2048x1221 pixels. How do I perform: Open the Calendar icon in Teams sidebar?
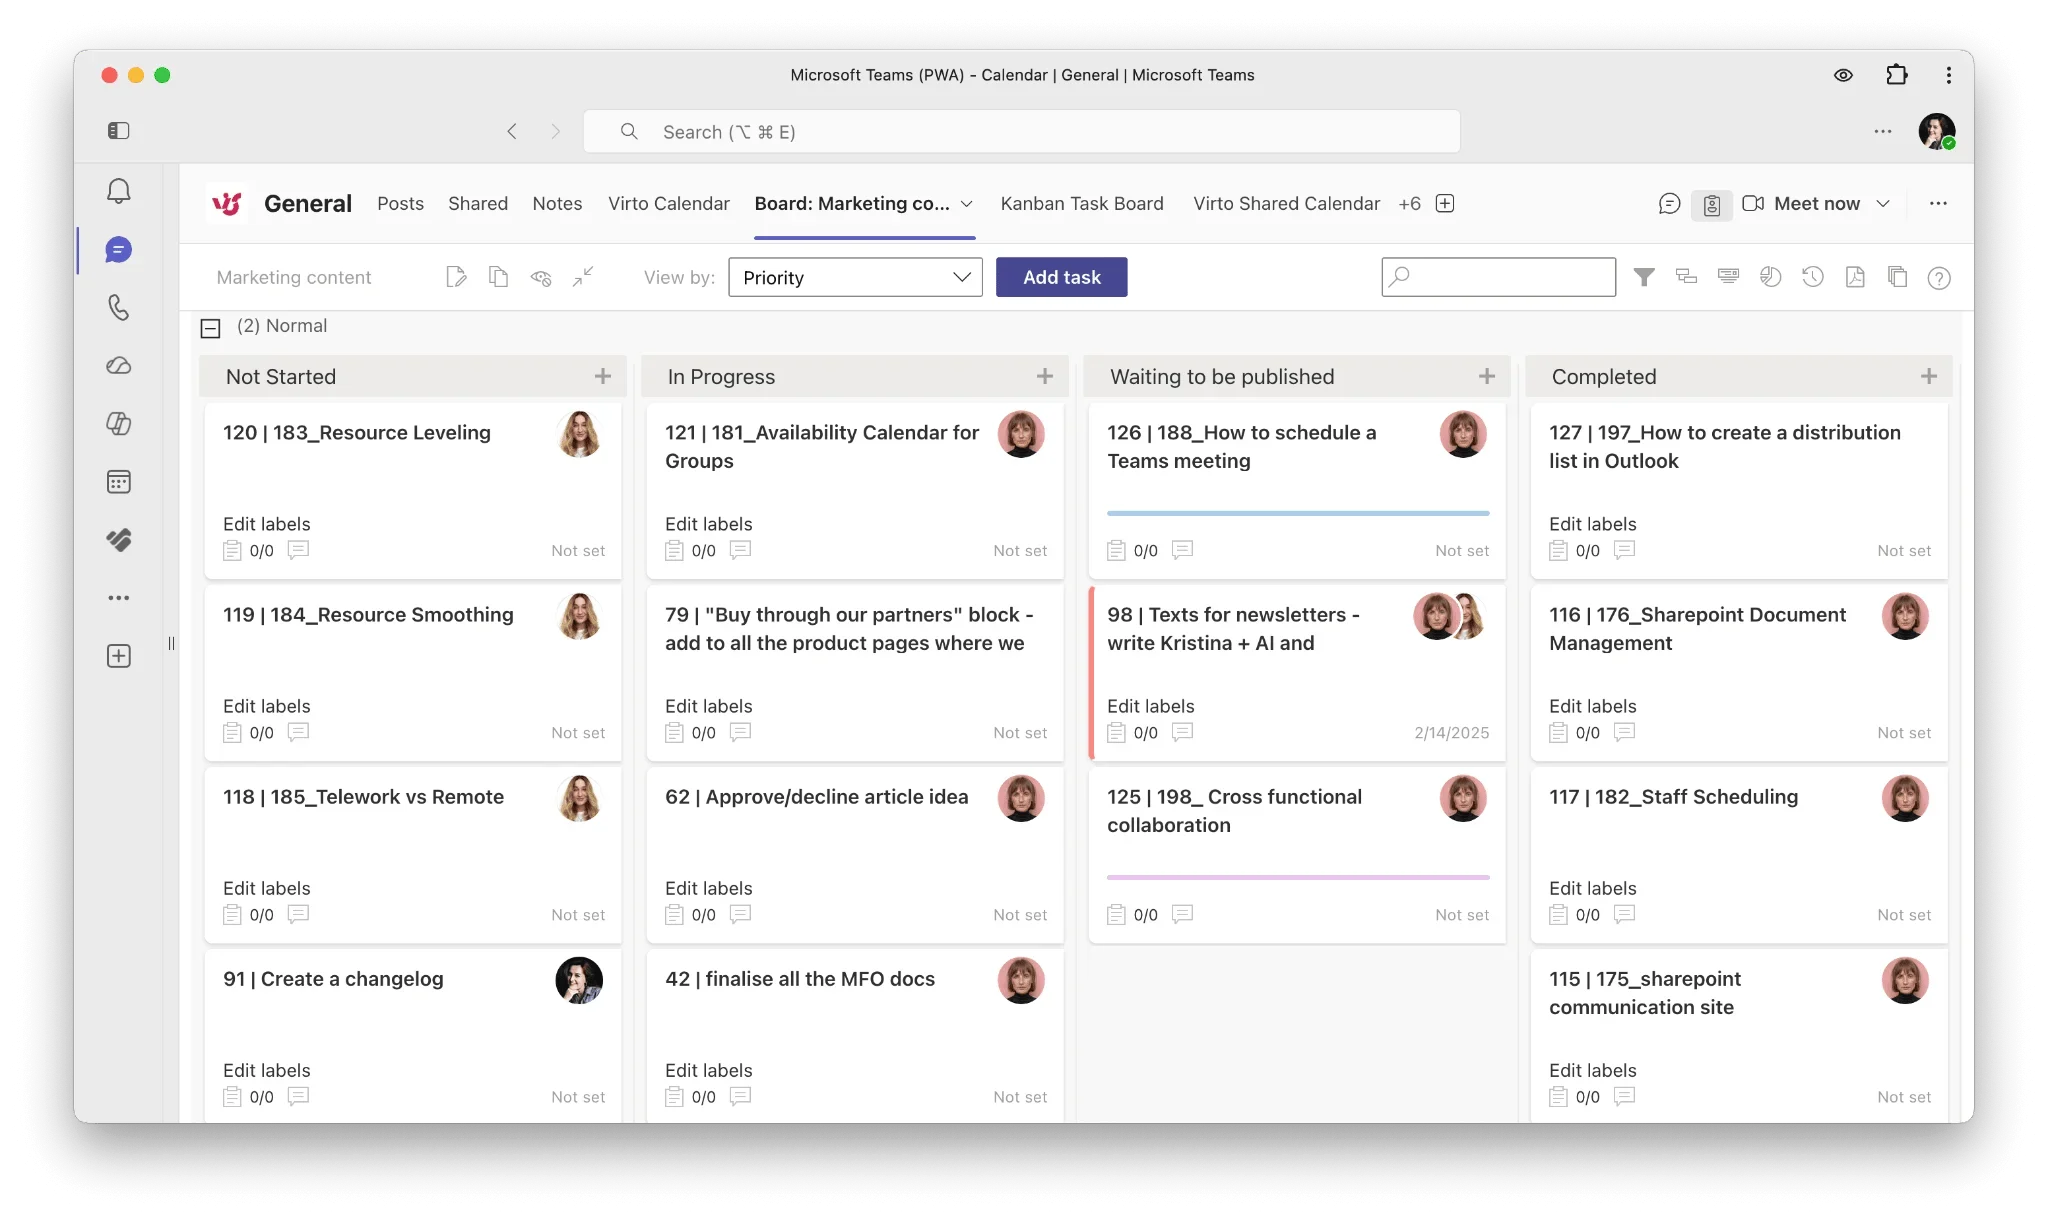click(118, 481)
